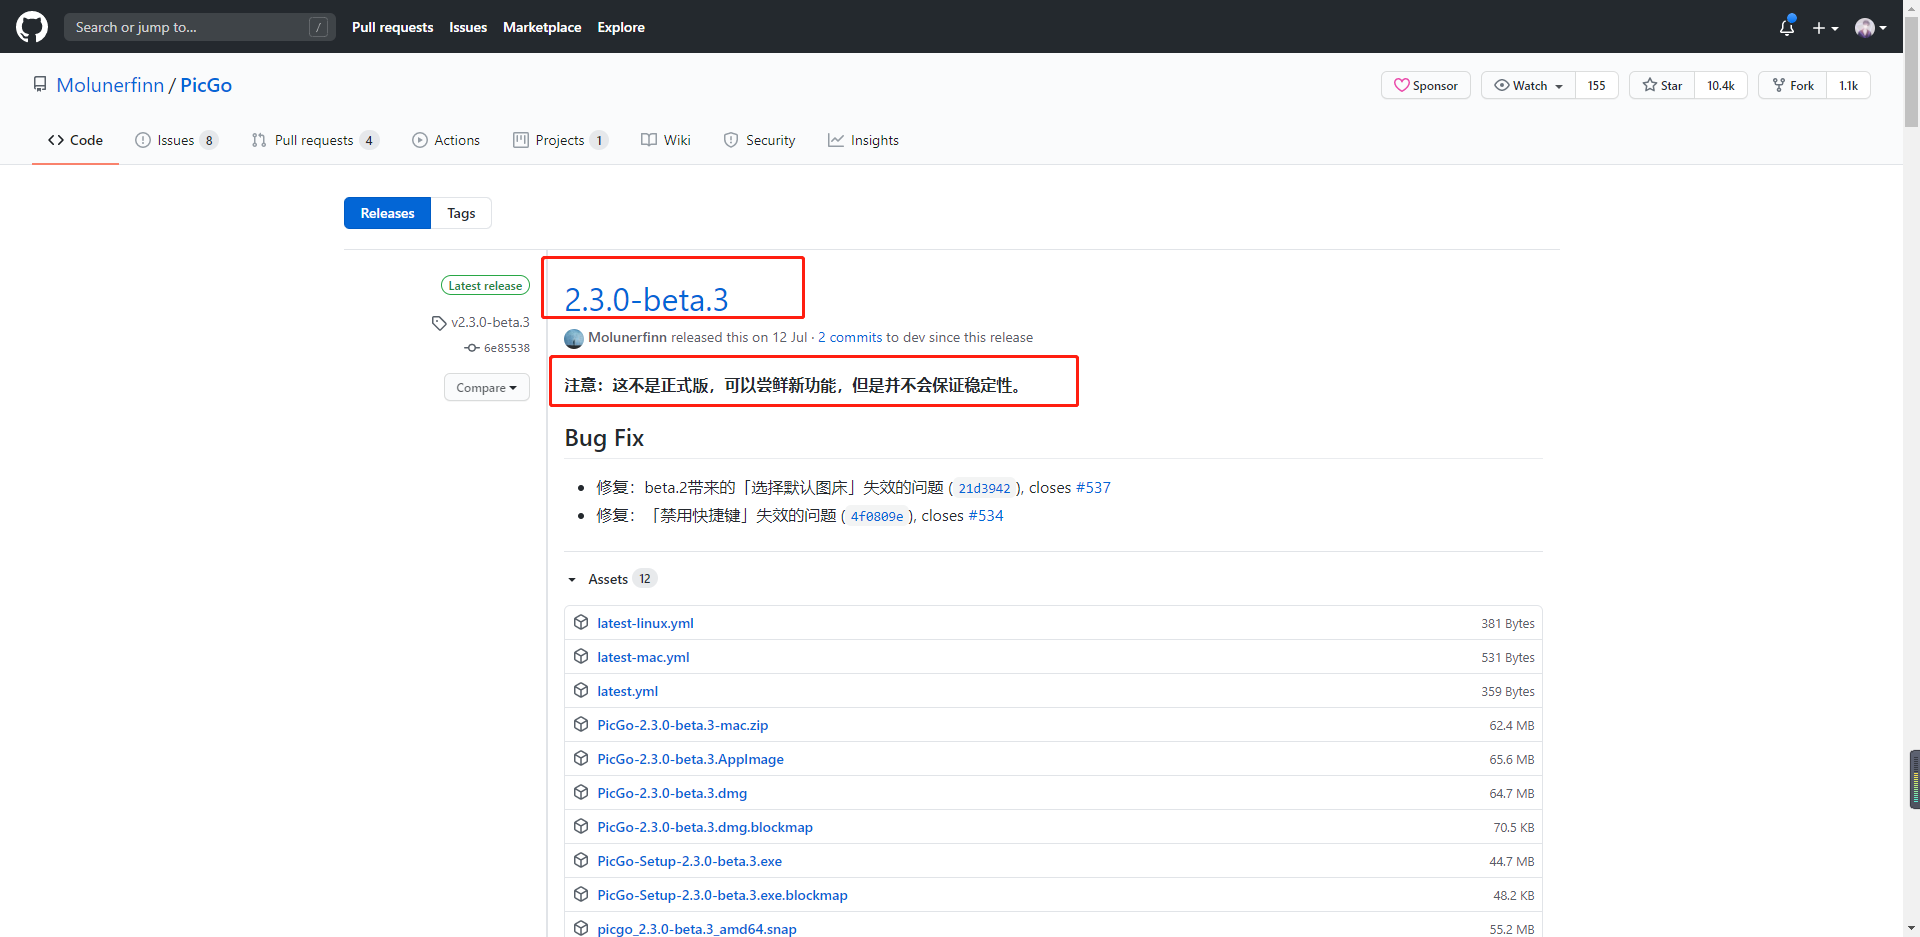Download PicGo-Setup-2.3.0-beta.3.exe
This screenshot has width=1920, height=937.
[690, 861]
